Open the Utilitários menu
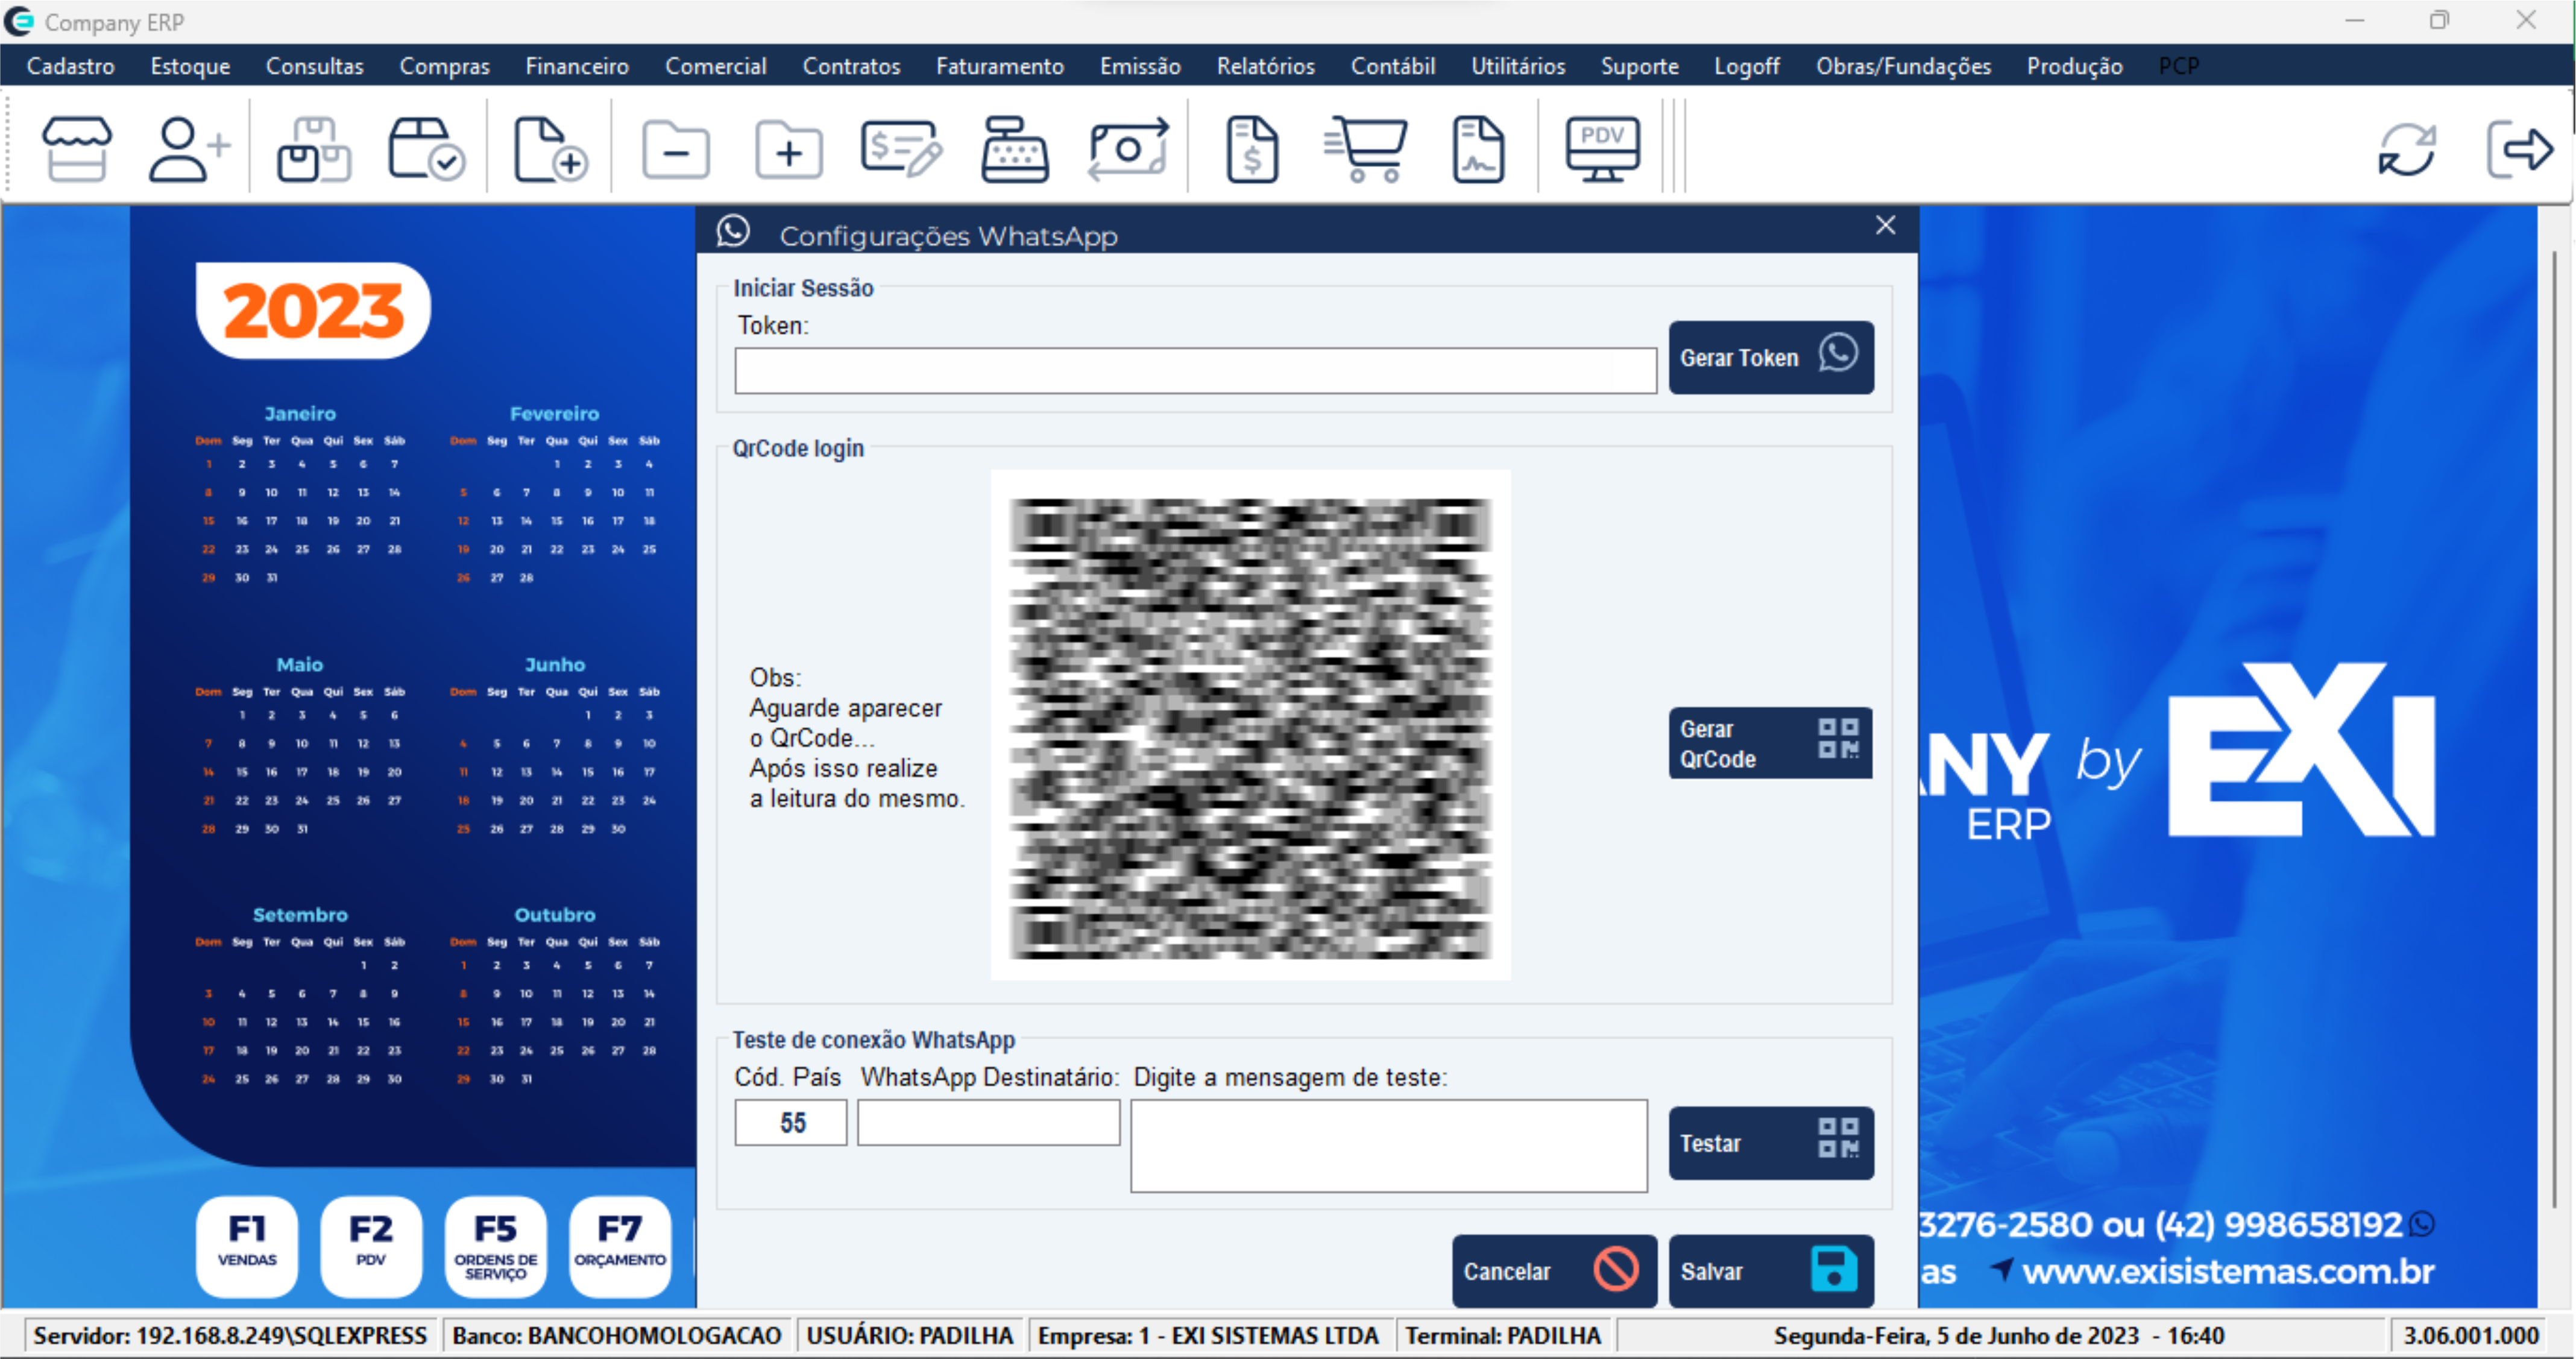This screenshot has height=1359, width=2576. (1517, 66)
